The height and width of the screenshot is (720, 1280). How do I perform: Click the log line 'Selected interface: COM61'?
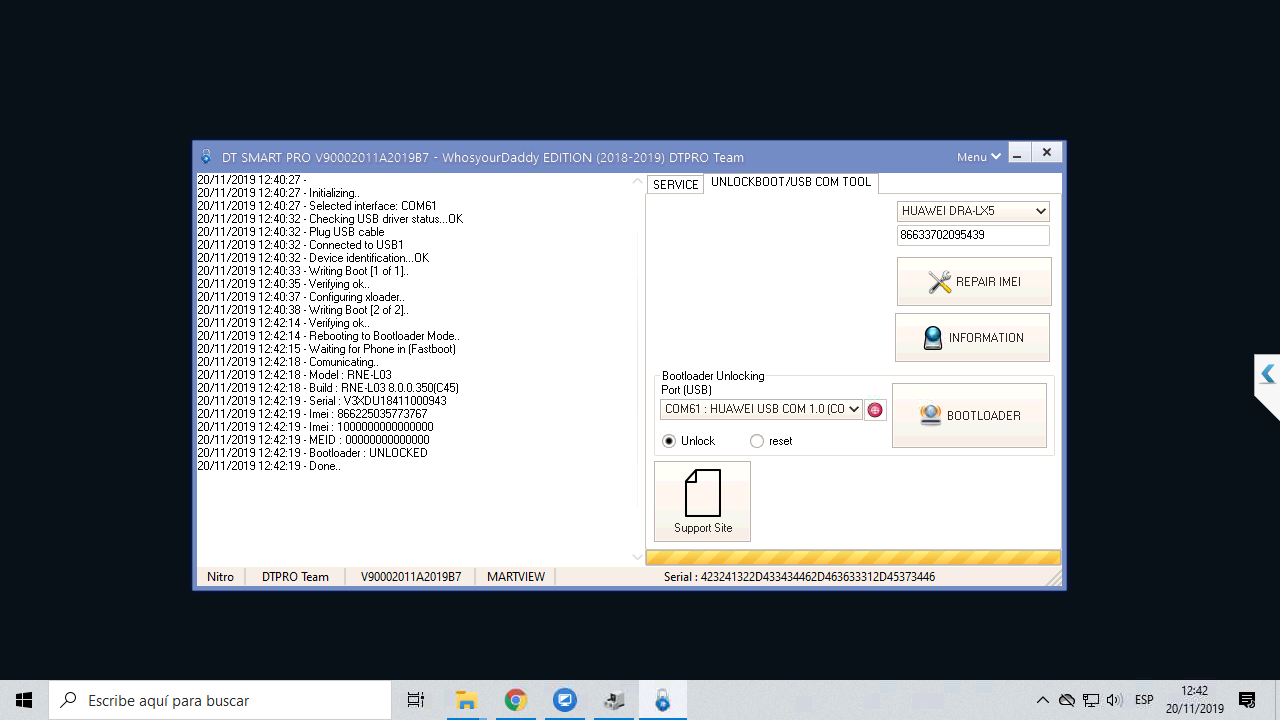317,206
